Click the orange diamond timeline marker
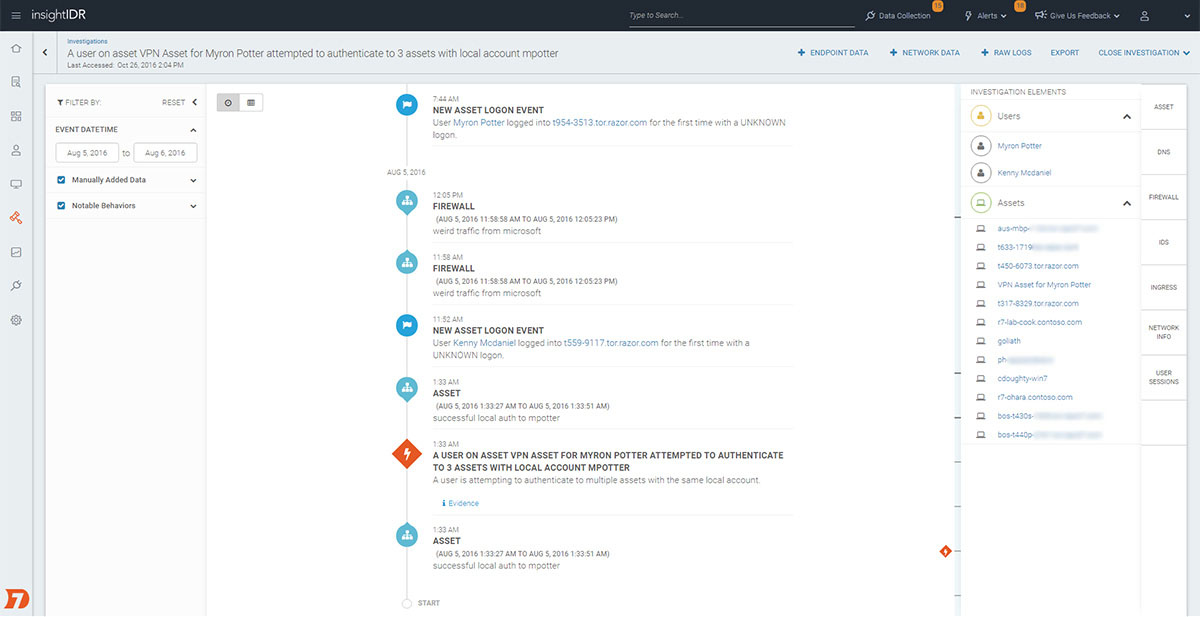This screenshot has height=617, width=1200. [x=945, y=550]
